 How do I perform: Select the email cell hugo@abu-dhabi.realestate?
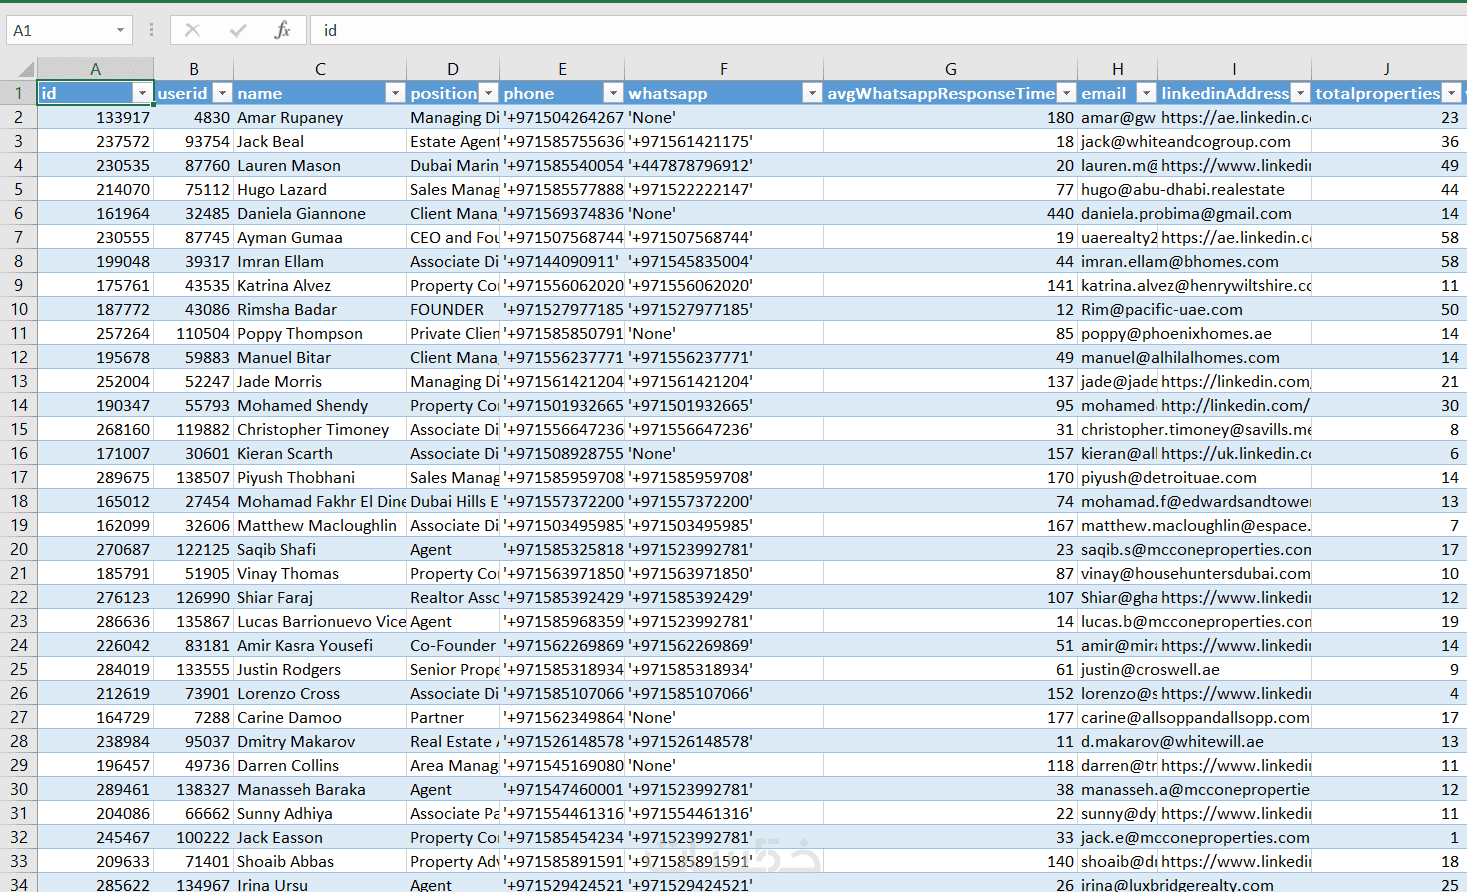coord(1183,189)
